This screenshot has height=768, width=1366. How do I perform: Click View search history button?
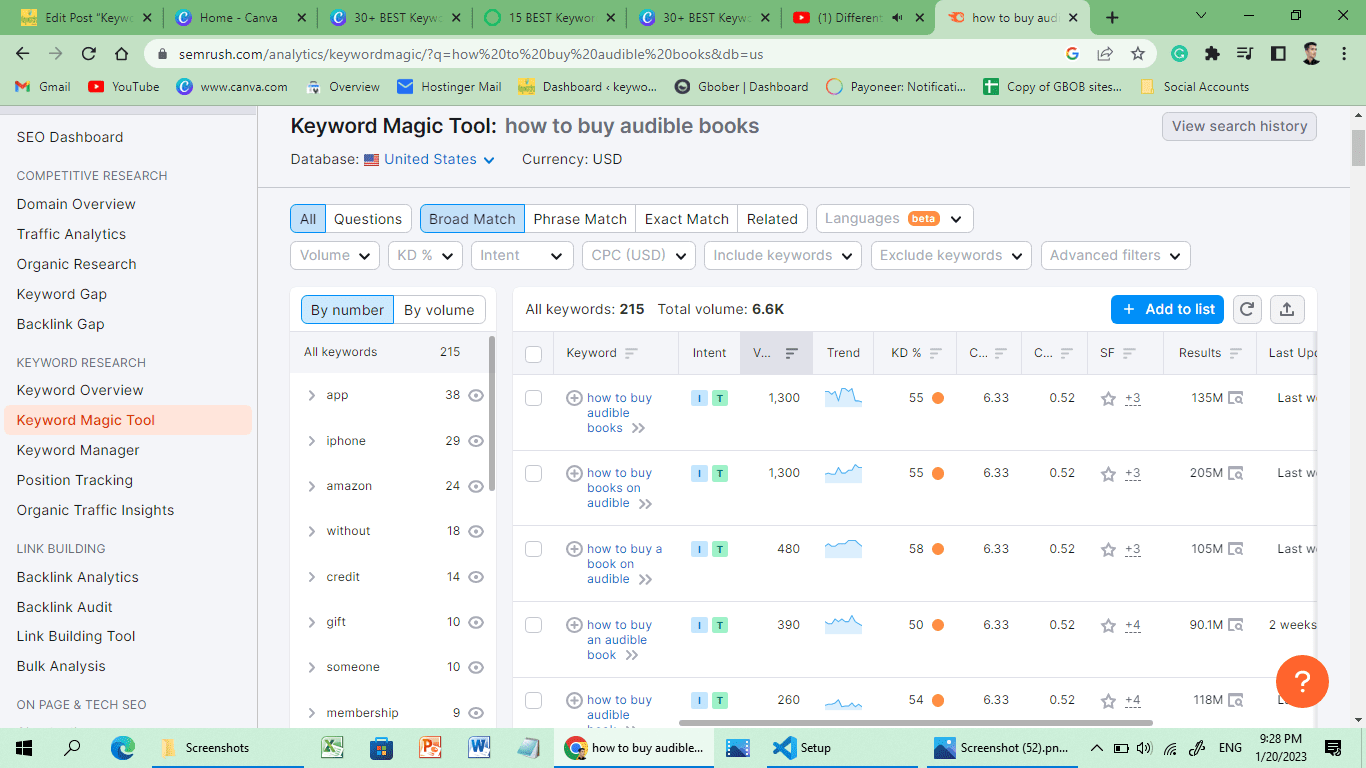(x=1239, y=126)
